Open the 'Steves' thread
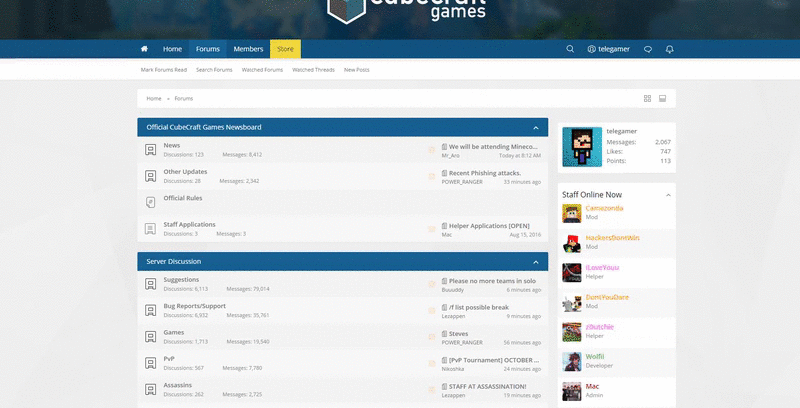 pos(458,334)
